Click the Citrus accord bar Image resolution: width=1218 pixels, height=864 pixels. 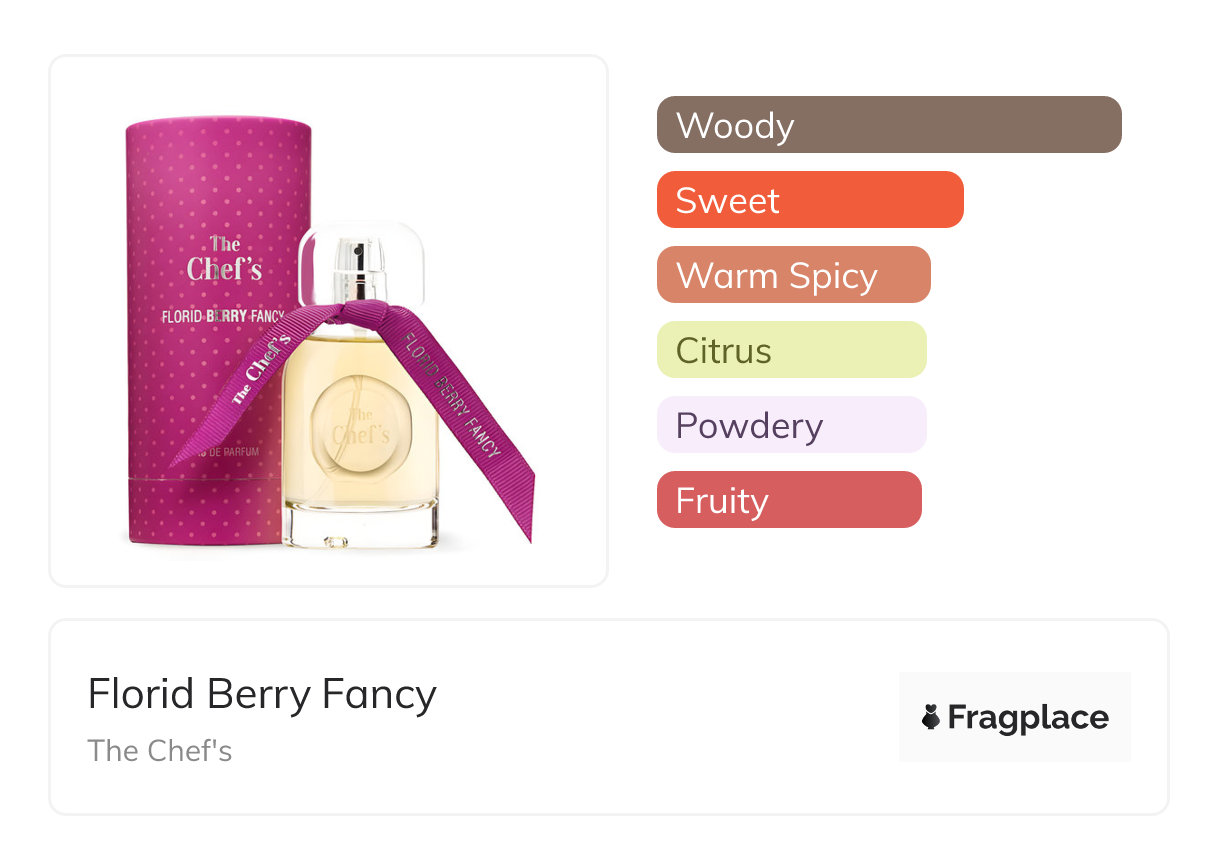click(791, 350)
